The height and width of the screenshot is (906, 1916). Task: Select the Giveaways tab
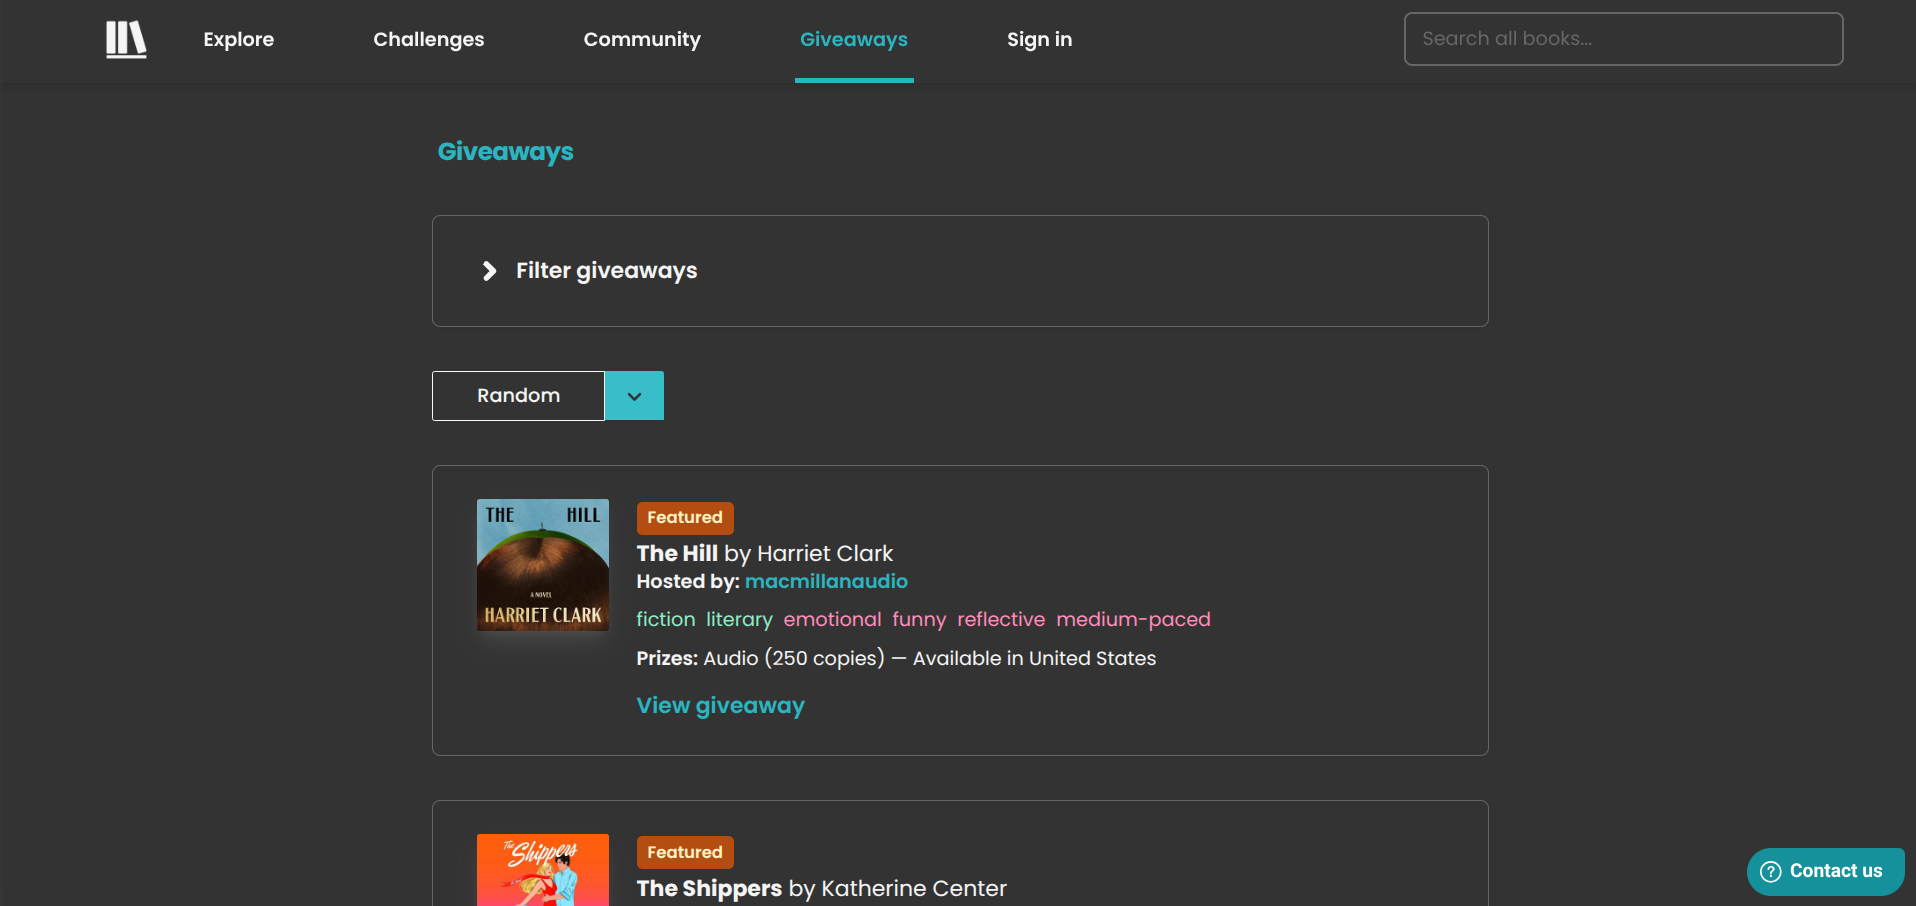[853, 40]
